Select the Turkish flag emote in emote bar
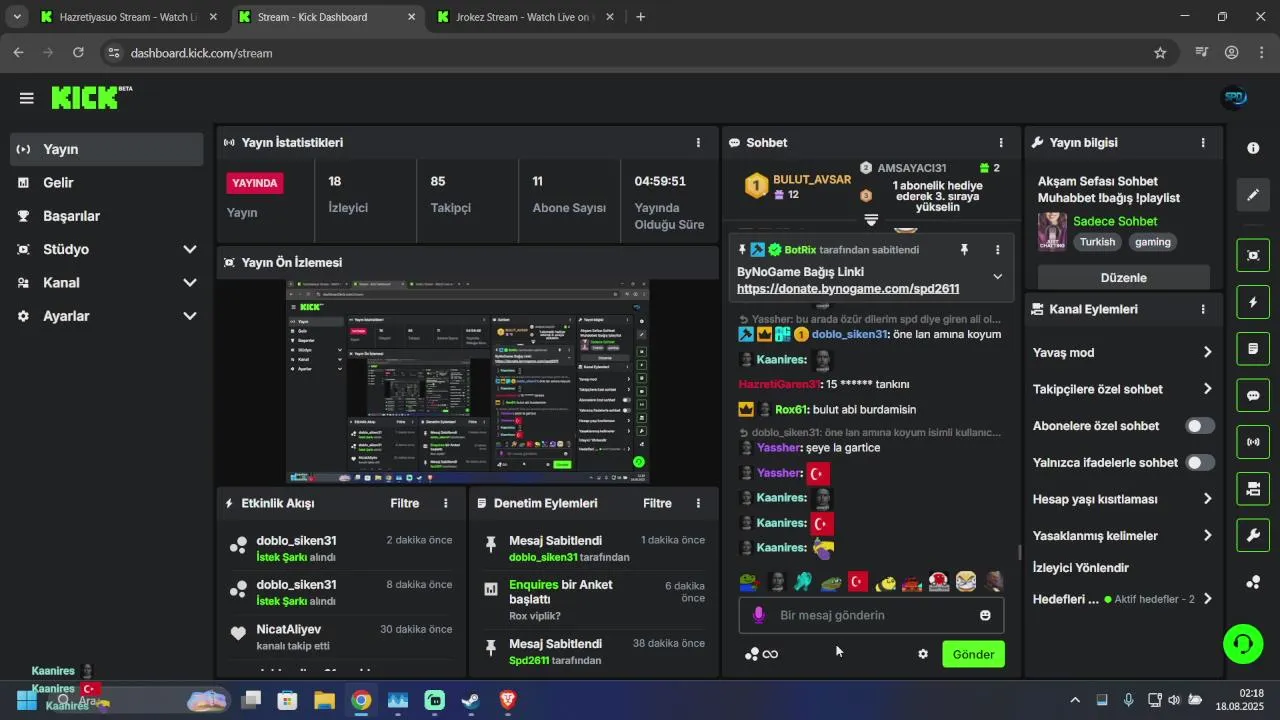Viewport: 1280px width, 720px height. pos(858,581)
